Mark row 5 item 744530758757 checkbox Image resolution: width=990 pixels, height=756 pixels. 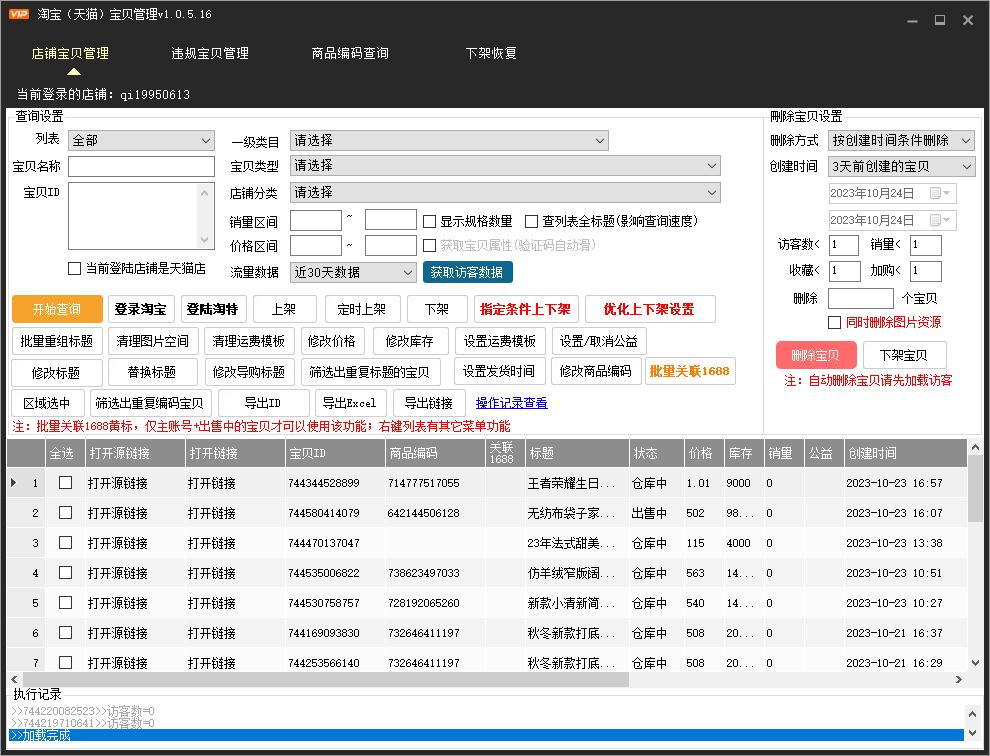(65, 603)
